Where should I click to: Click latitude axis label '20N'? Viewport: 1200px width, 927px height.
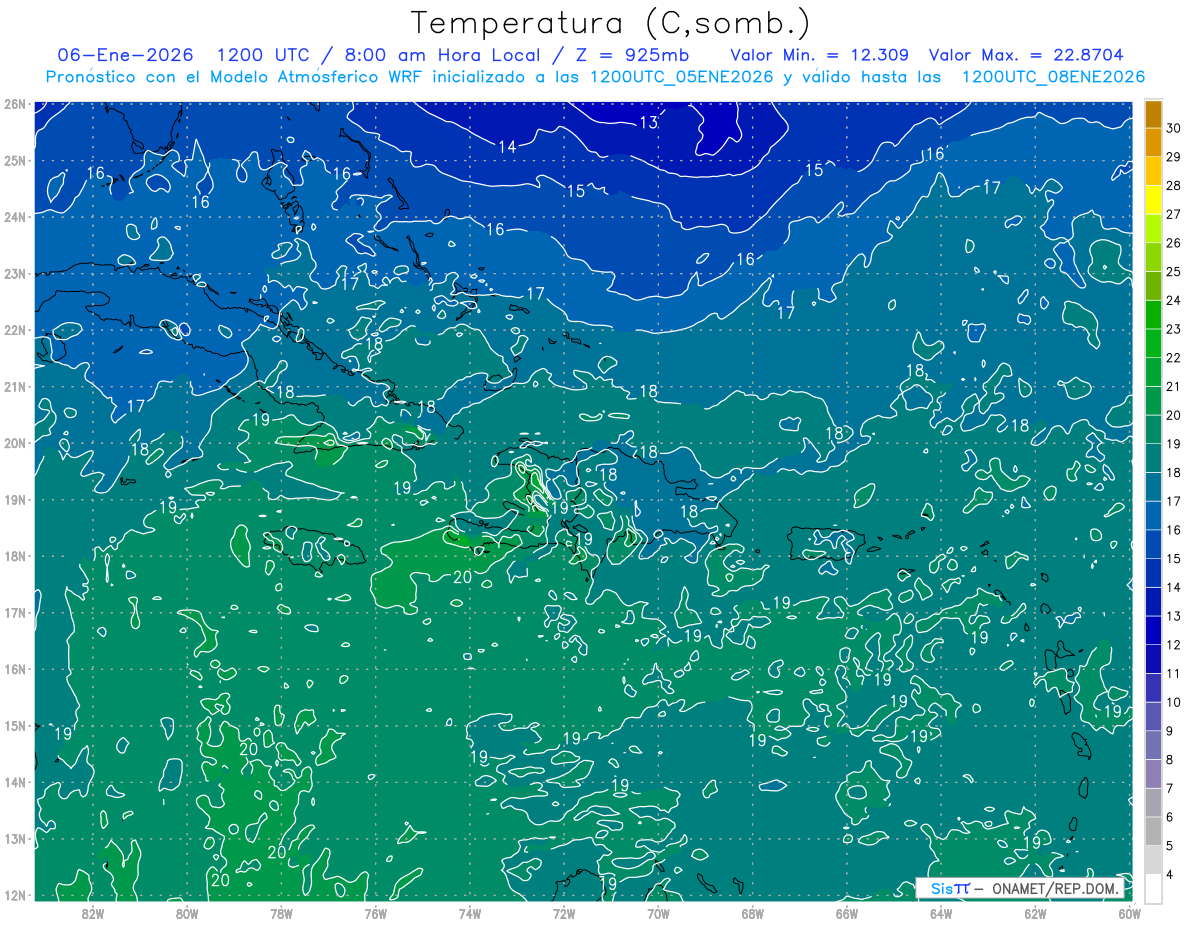(x=15, y=443)
